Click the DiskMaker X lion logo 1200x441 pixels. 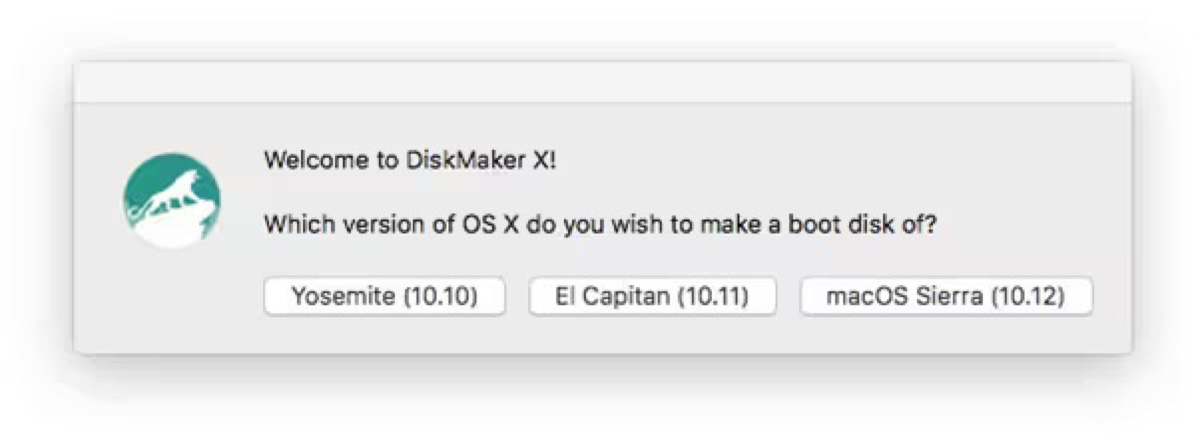click(171, 200)
